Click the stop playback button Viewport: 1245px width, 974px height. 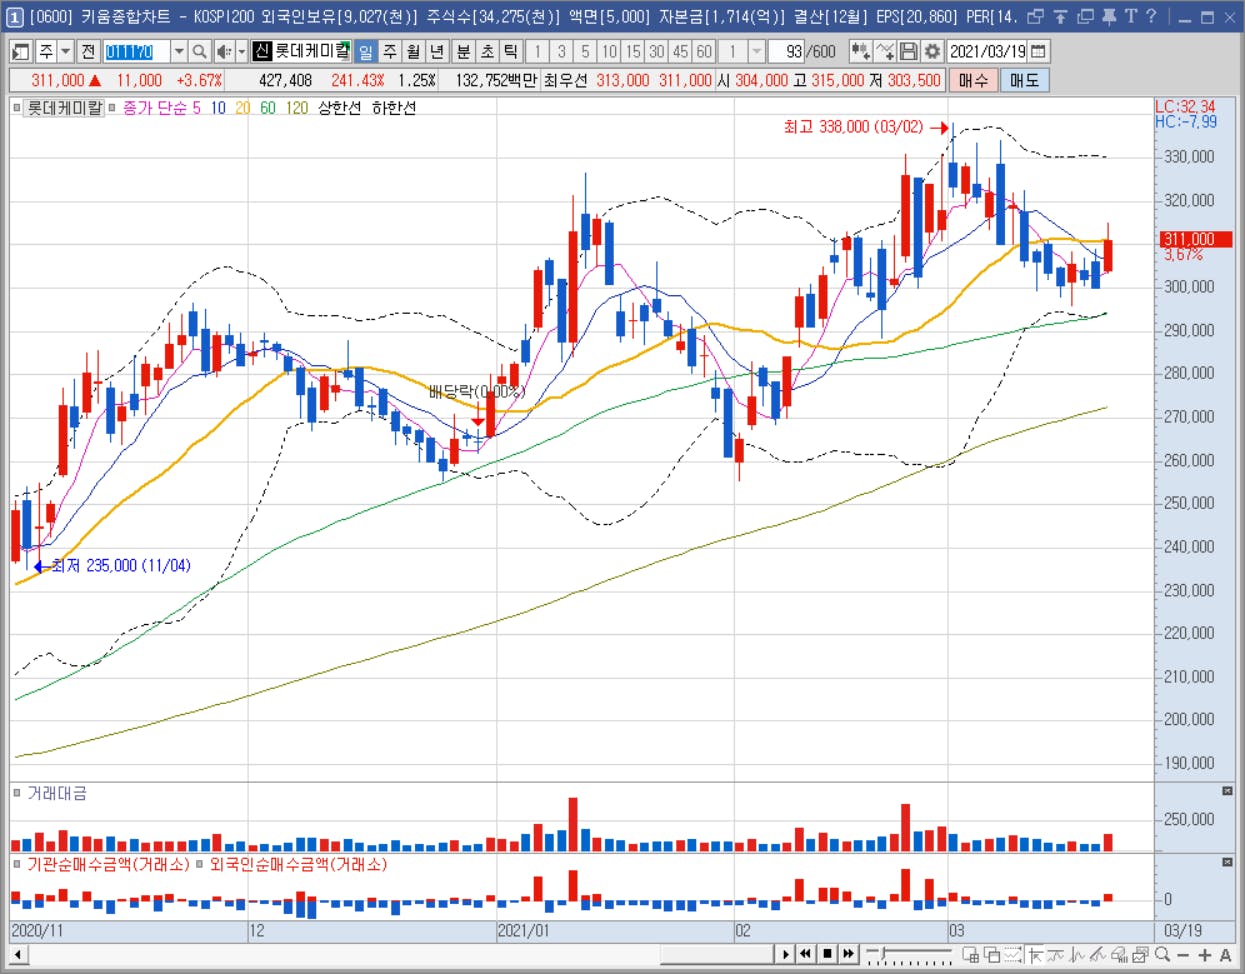pos(827,954)
